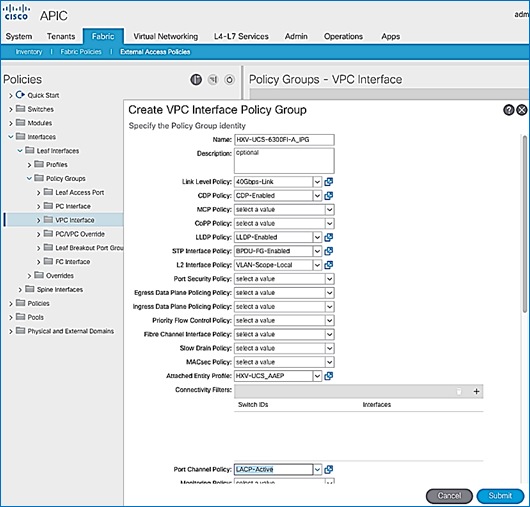The image size is (530, 507).
Task: Click the Switches folder icon
Action: click(21, 109)
